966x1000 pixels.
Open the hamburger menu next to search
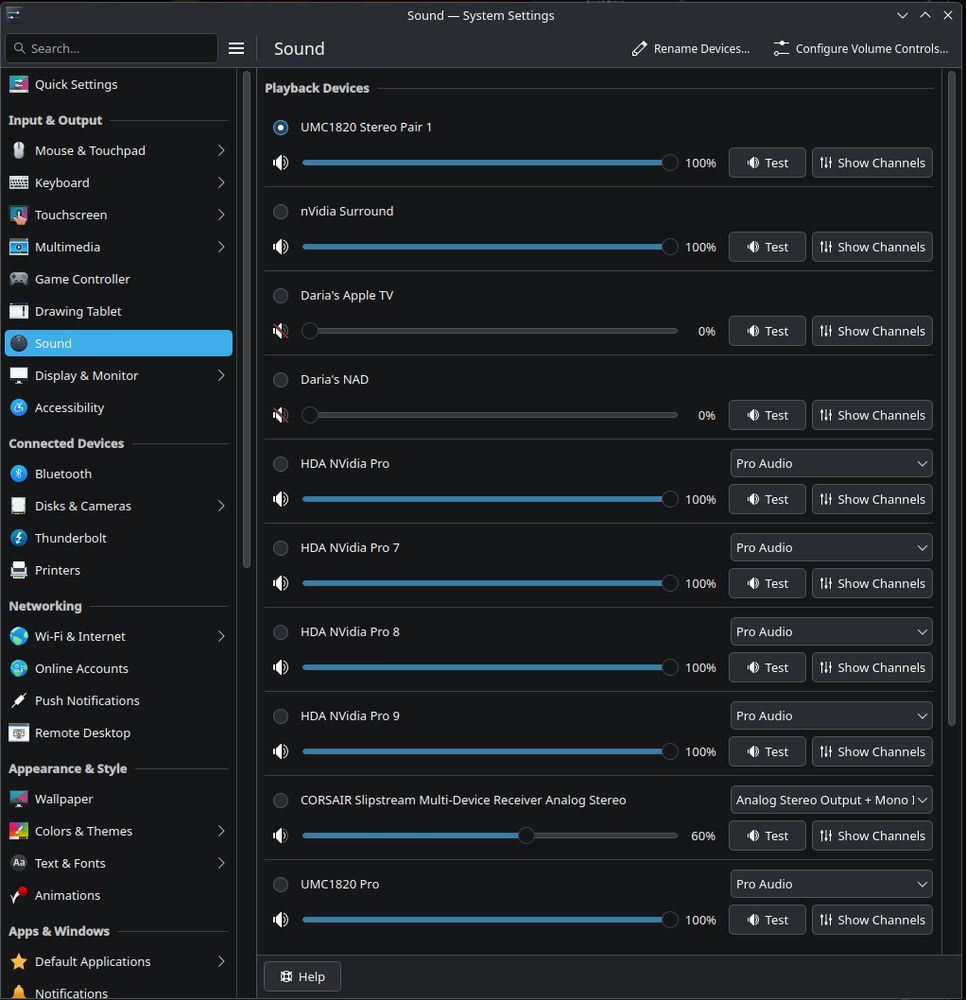(x=237, y=48)
